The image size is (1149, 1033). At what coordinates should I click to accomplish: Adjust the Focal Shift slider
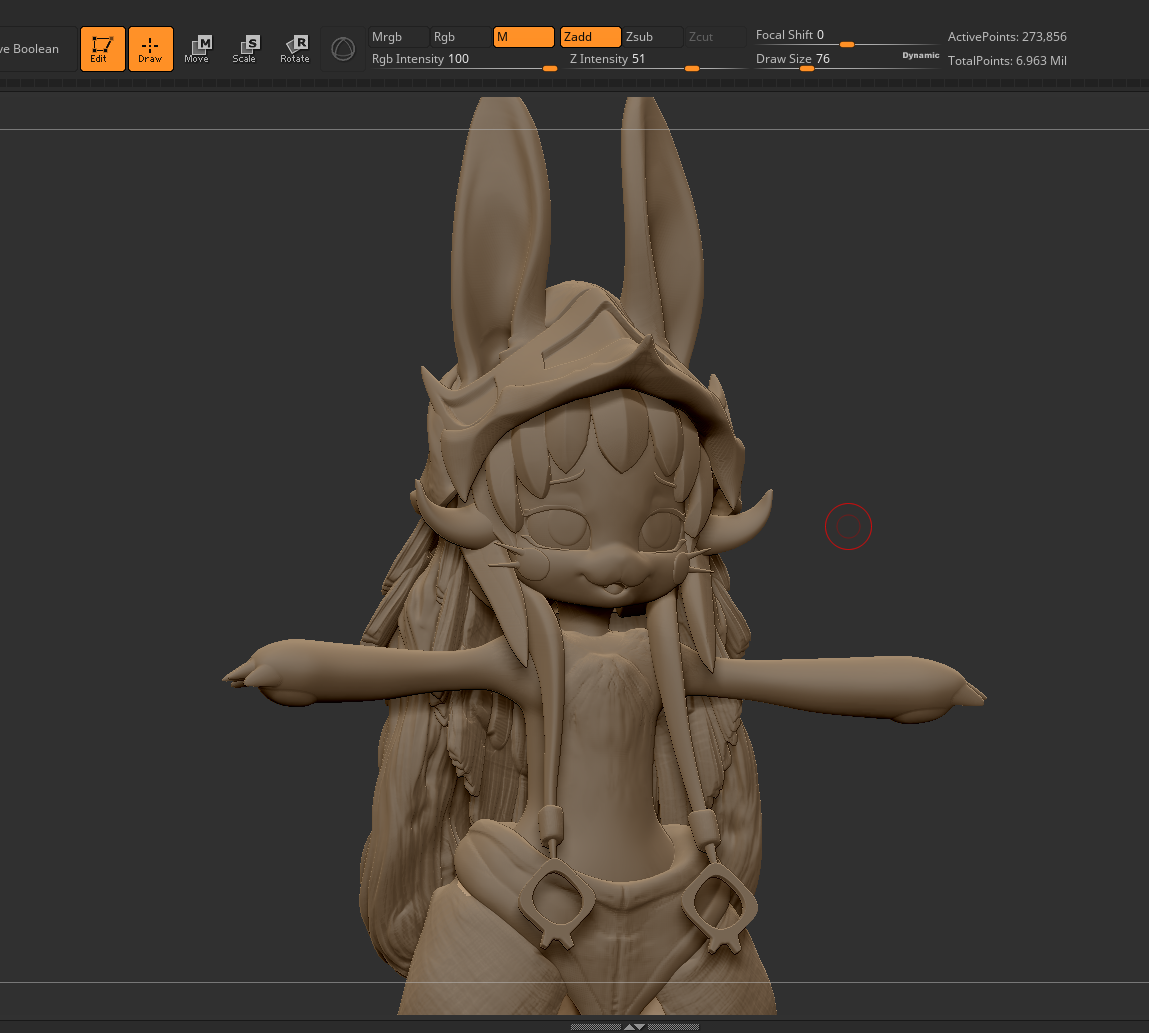coord(846,37)
